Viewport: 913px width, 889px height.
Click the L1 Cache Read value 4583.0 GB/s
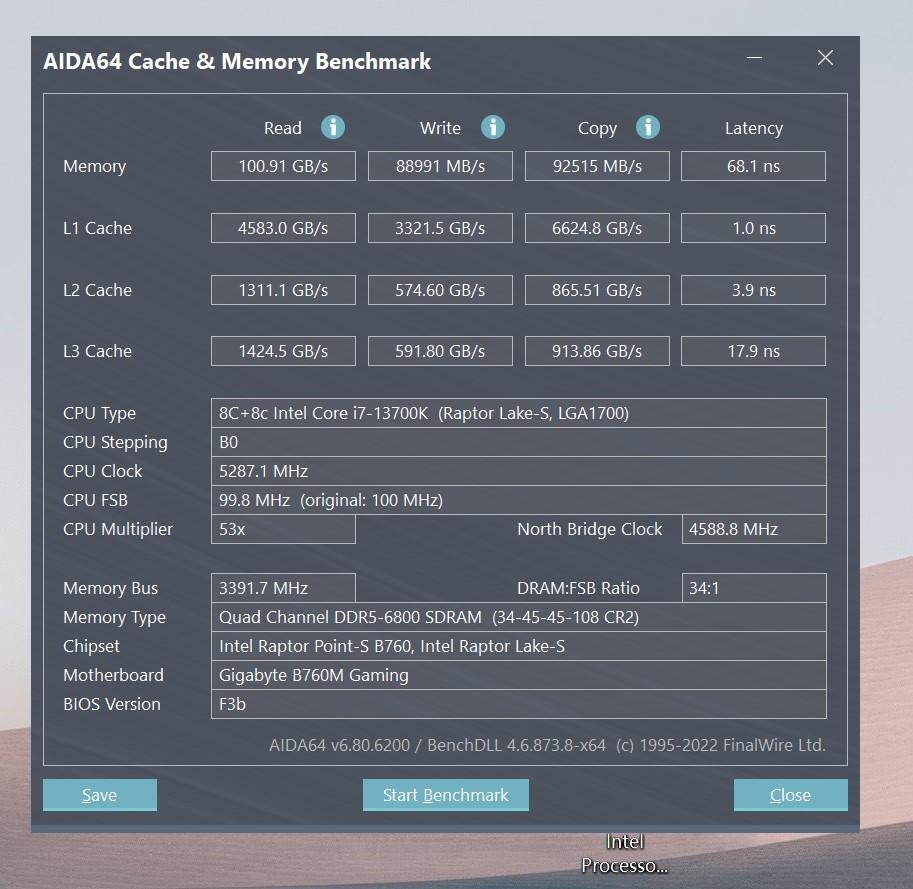[x=283, y=228]
